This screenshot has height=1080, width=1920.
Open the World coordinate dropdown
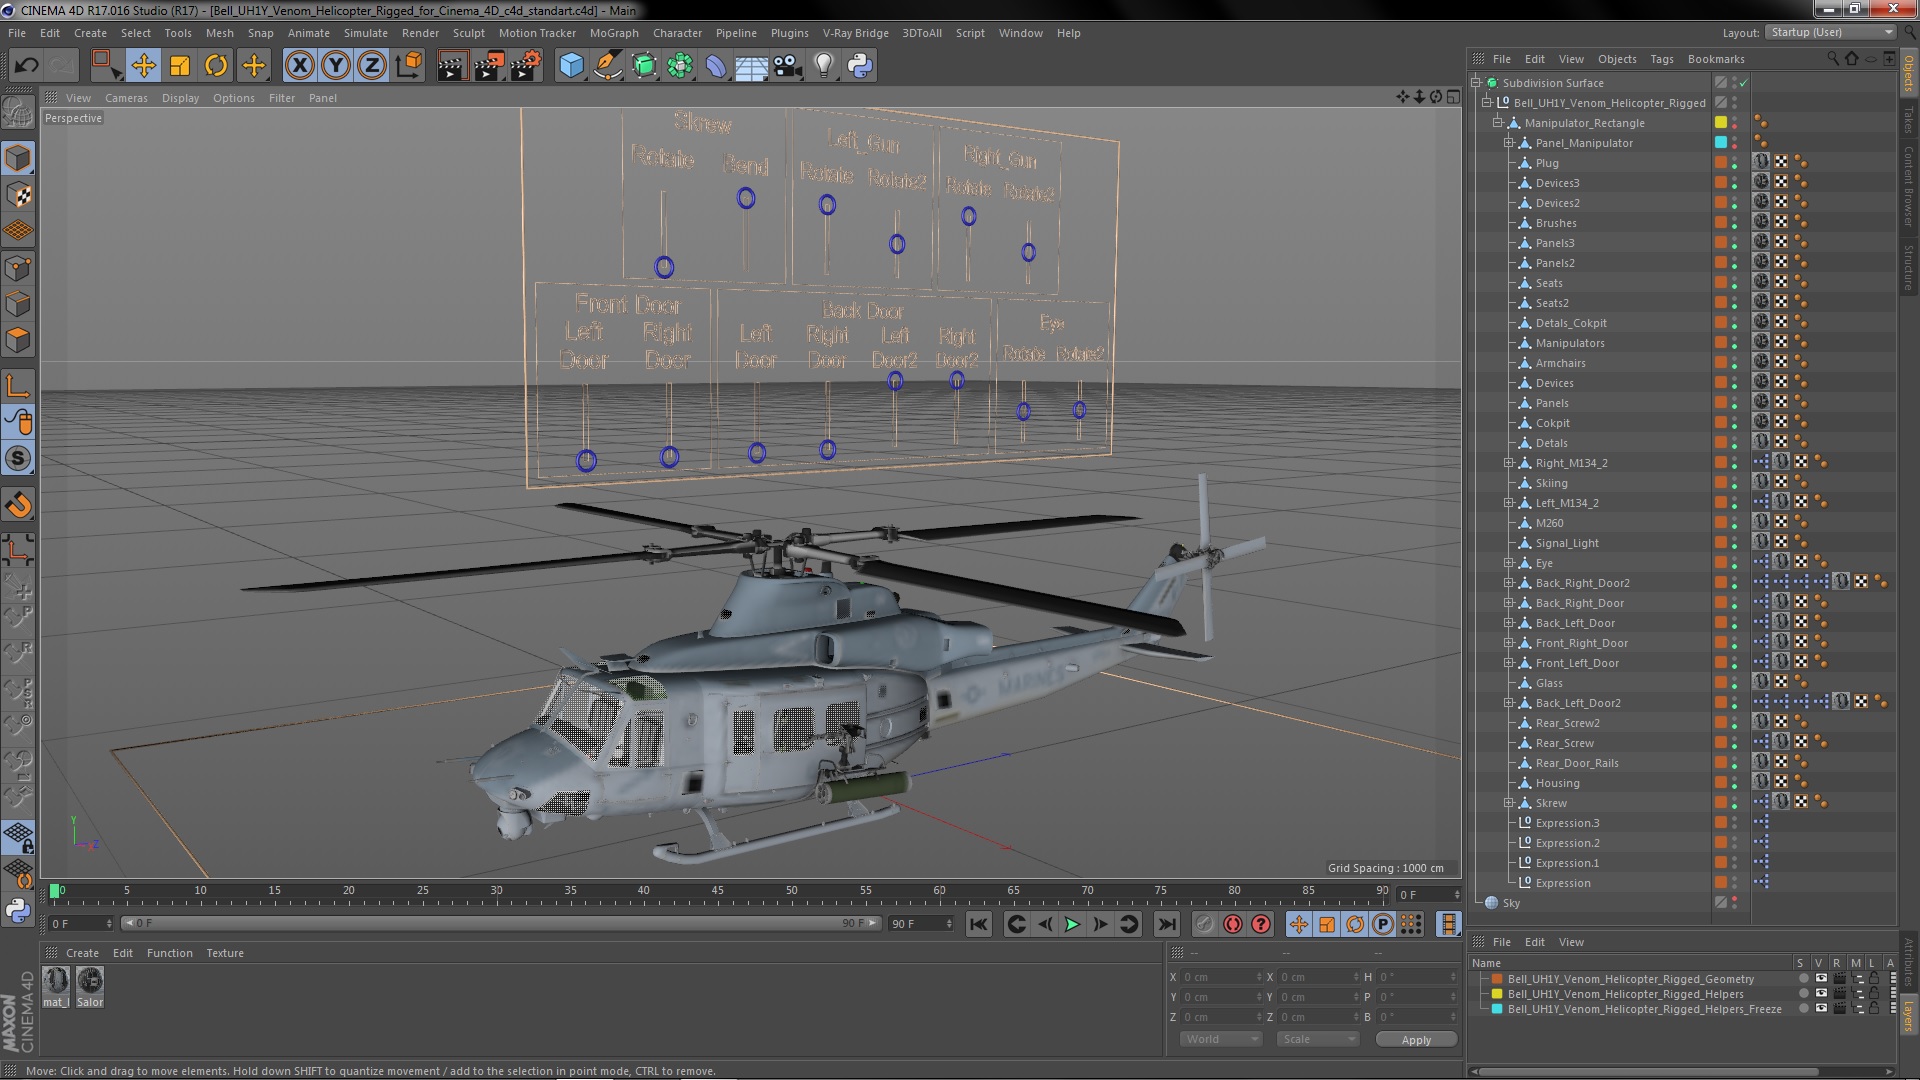pos(1222,1040)
